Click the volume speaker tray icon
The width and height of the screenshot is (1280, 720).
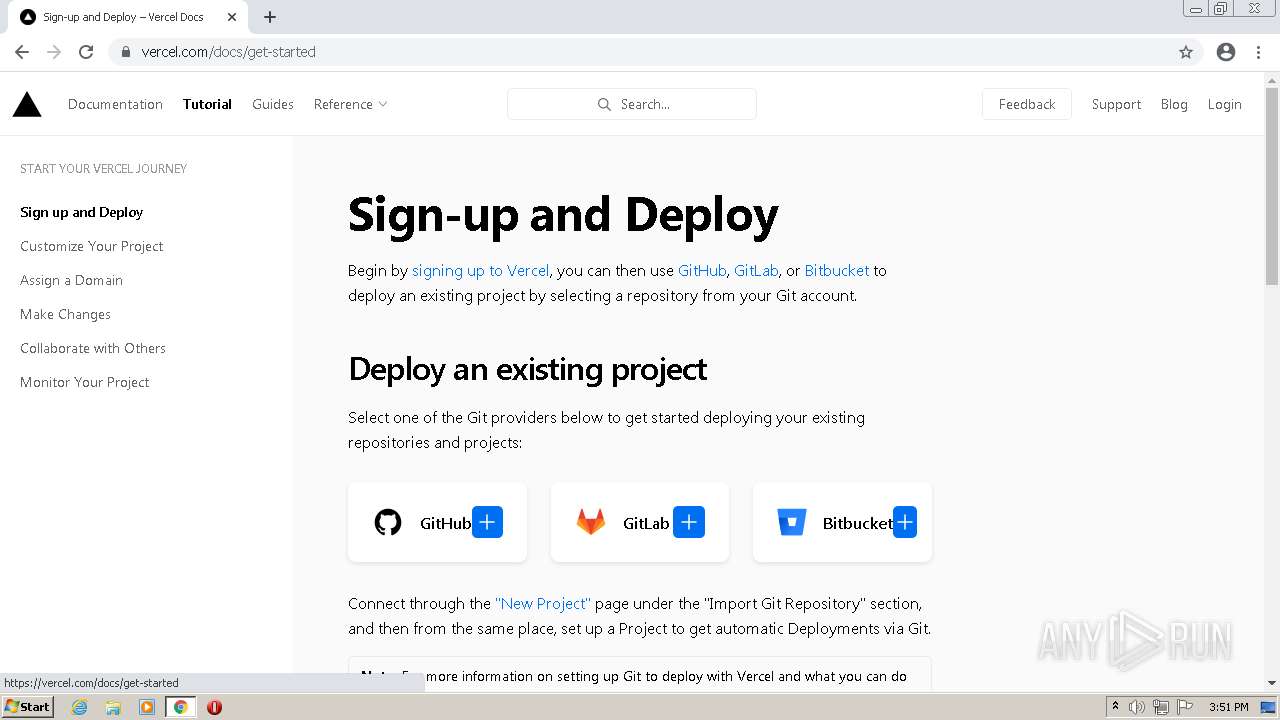click(1137, 707)
